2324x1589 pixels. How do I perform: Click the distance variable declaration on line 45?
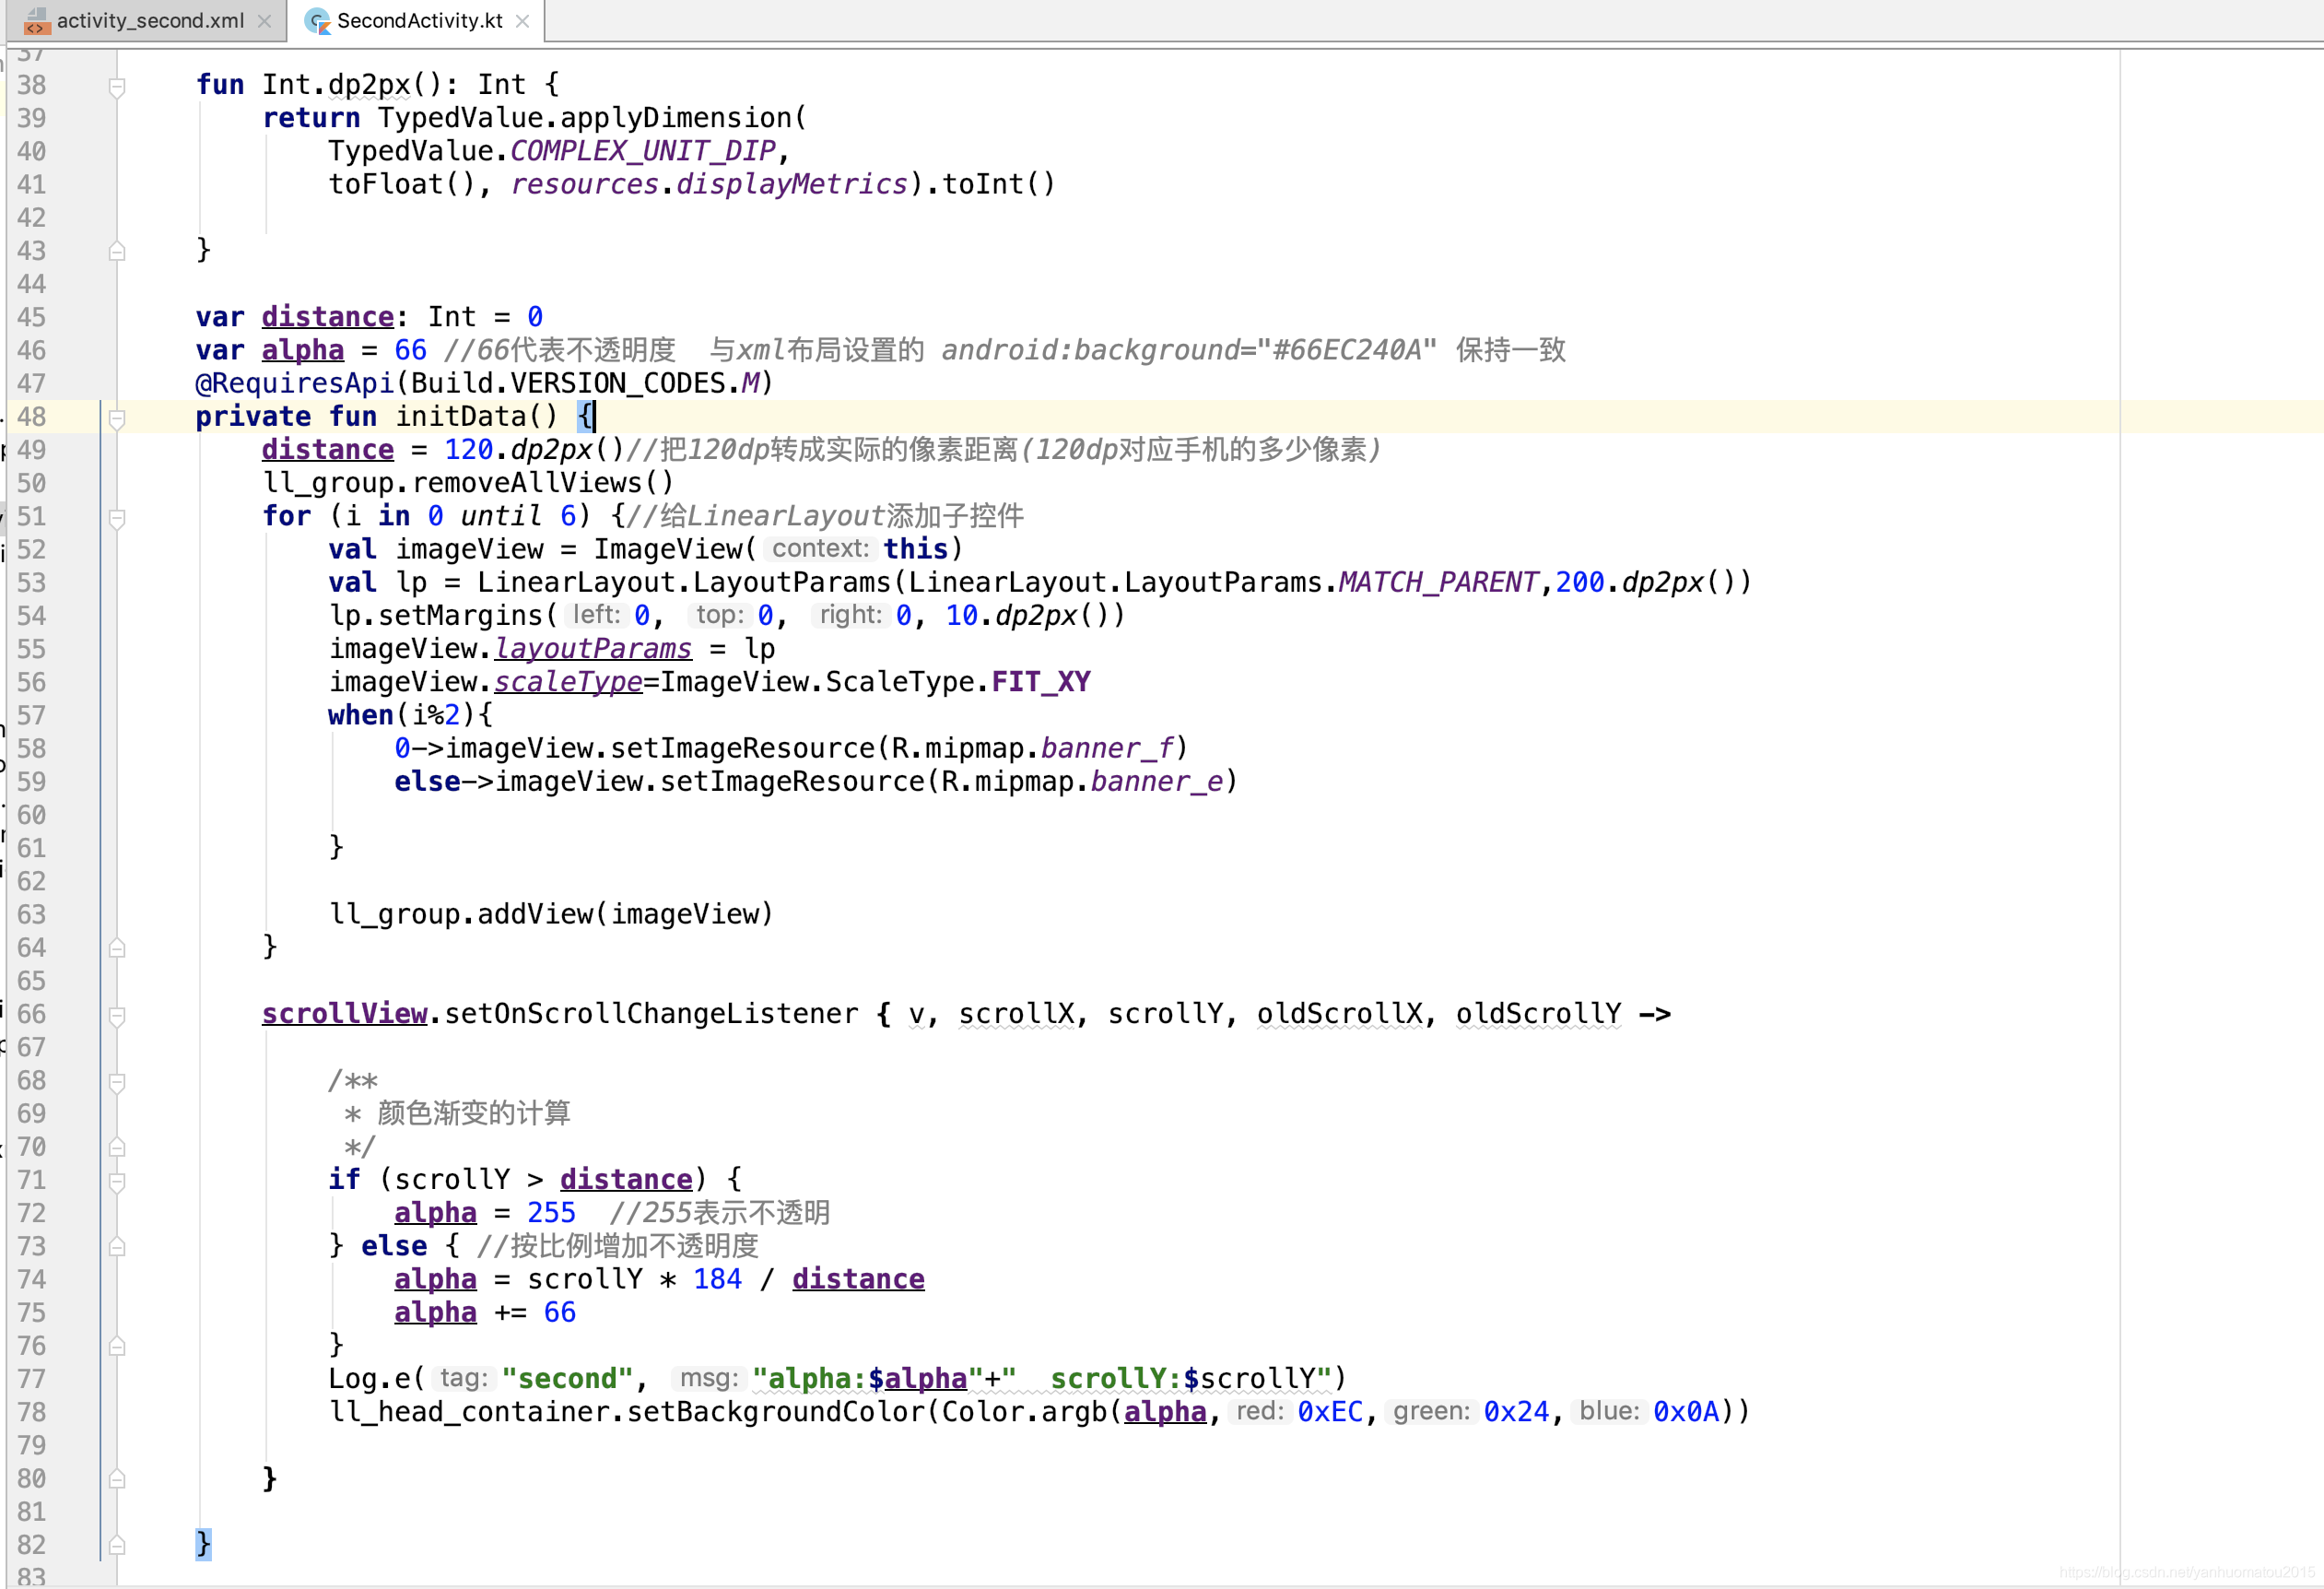tap(327, 317)
